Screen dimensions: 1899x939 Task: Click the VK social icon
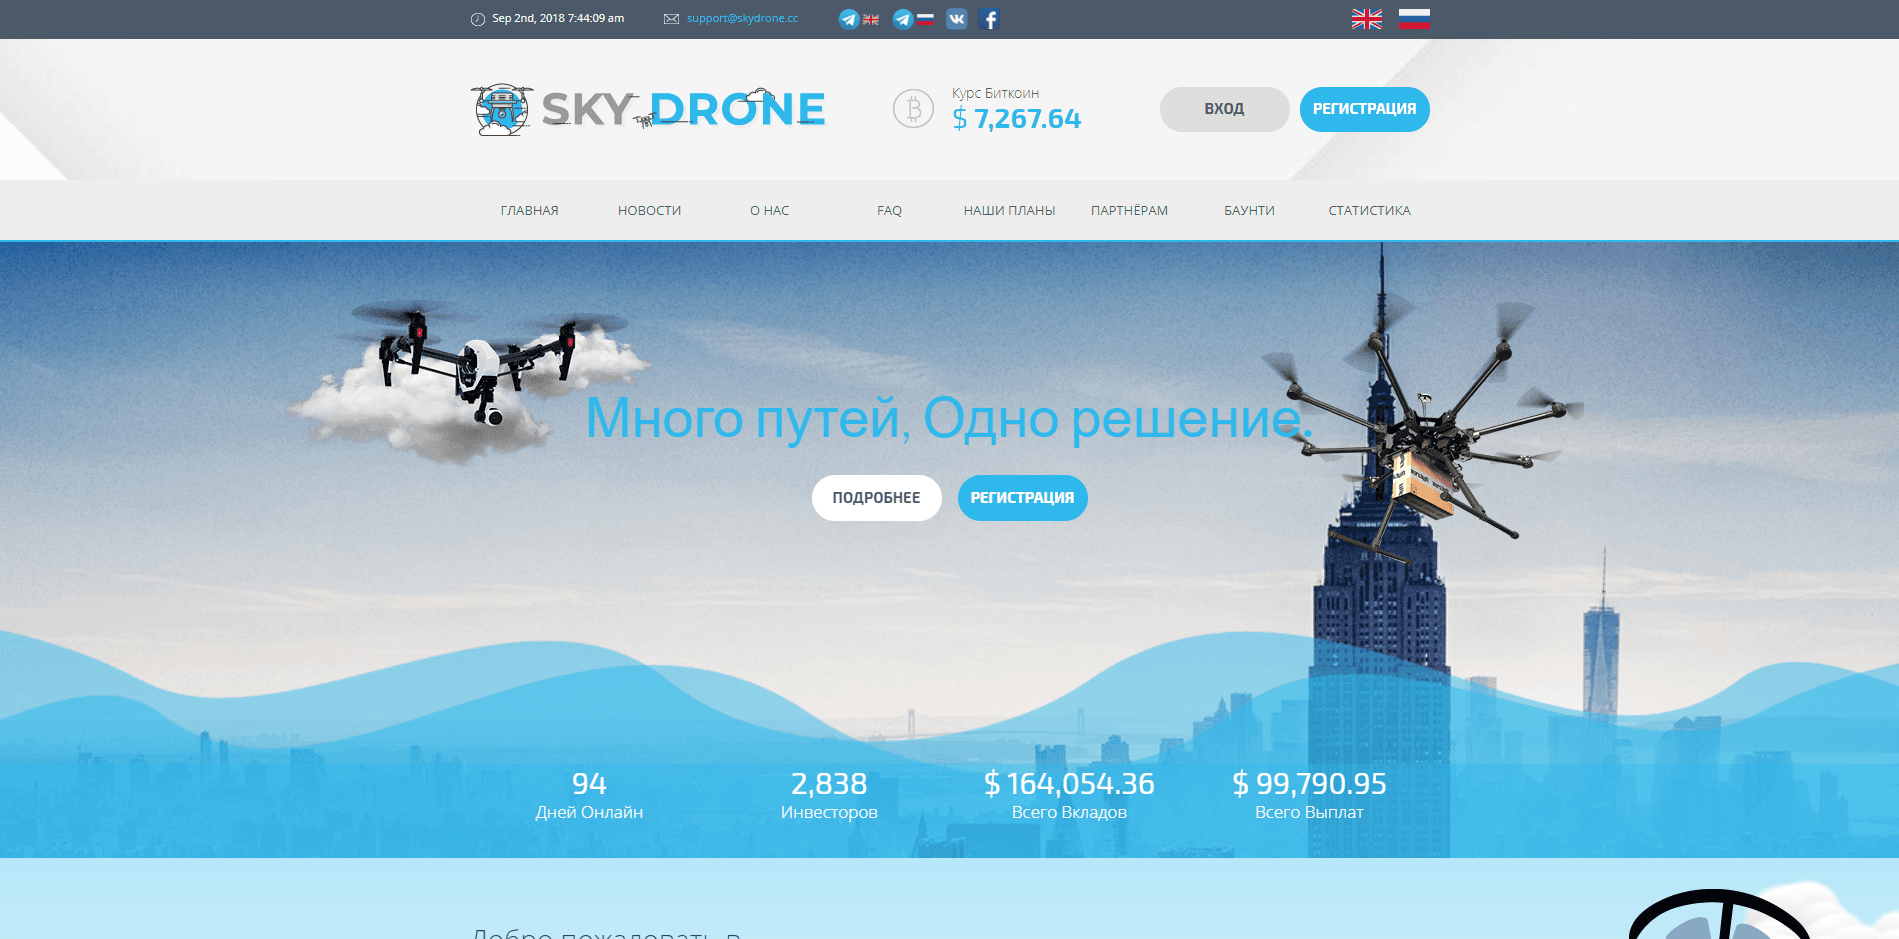956,18
